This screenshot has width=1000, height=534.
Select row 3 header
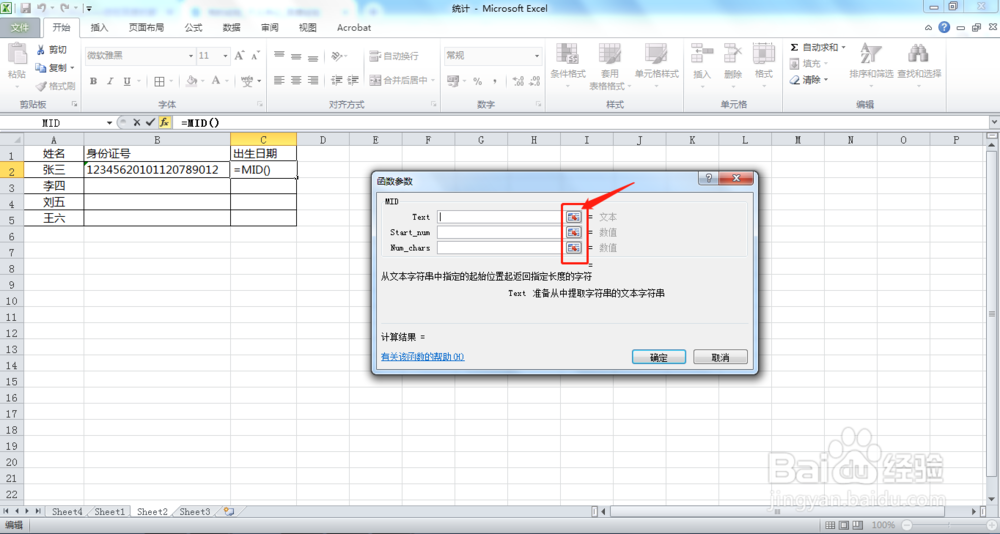click(11, 186)
